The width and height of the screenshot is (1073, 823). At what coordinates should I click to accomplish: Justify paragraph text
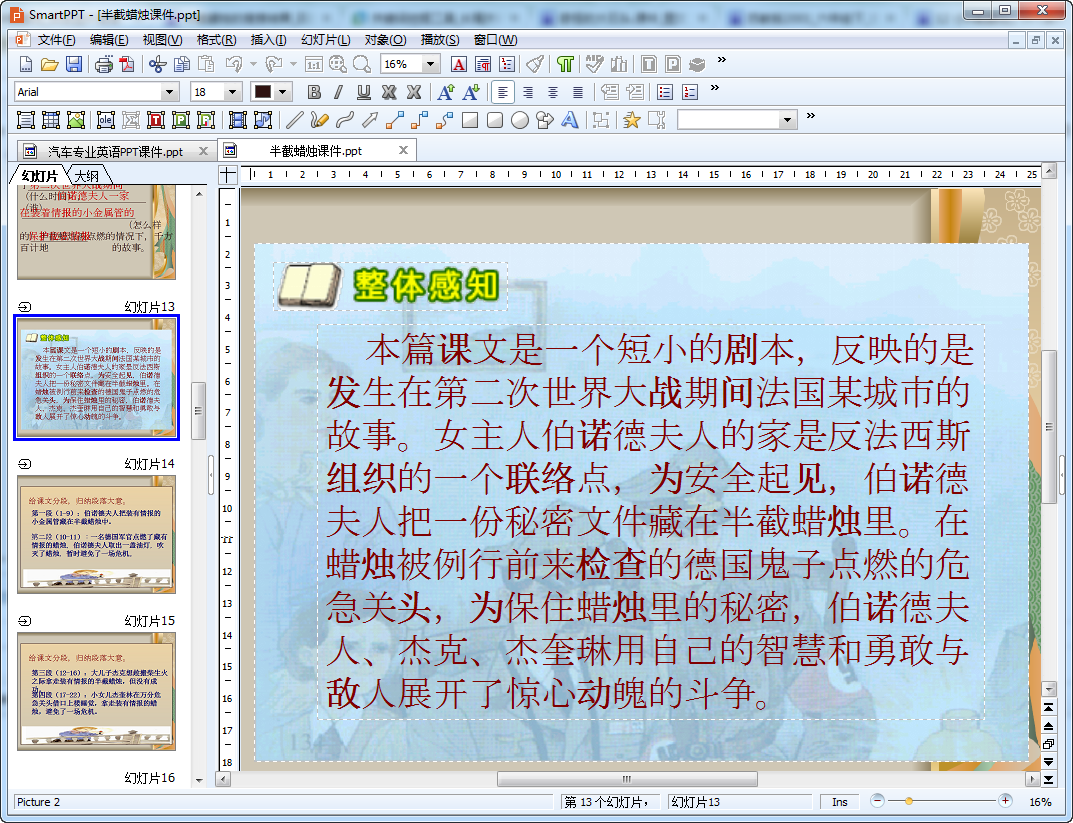click(578, 92)
